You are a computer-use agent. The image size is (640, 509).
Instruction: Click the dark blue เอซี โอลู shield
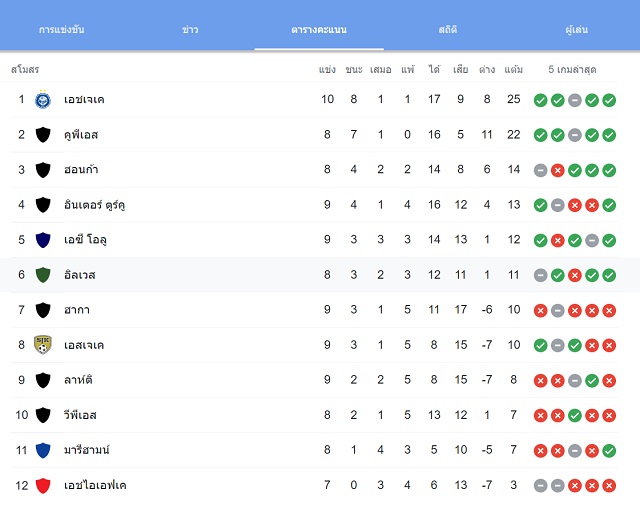(43, 240)
